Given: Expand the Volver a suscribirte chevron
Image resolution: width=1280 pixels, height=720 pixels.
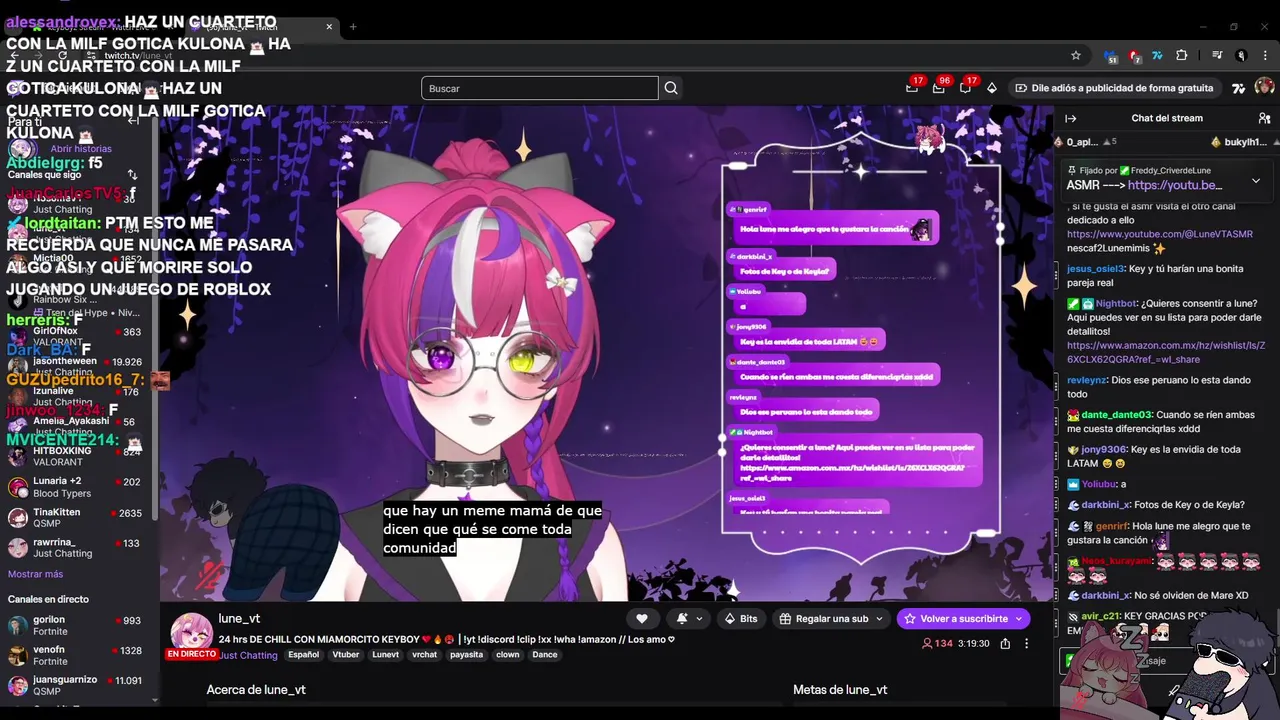Looking at the screenshot, I should tap(1019, 619).
